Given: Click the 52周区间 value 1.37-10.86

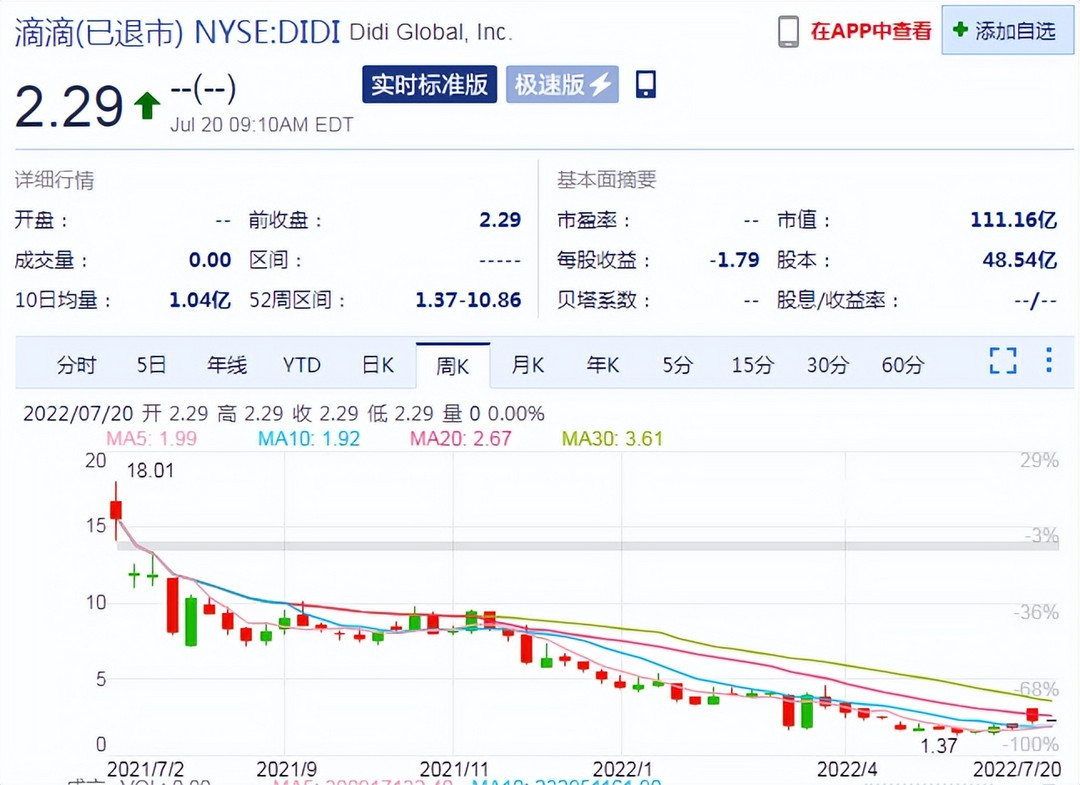Looking at the screenshot, I should click(x=468, y=300).
